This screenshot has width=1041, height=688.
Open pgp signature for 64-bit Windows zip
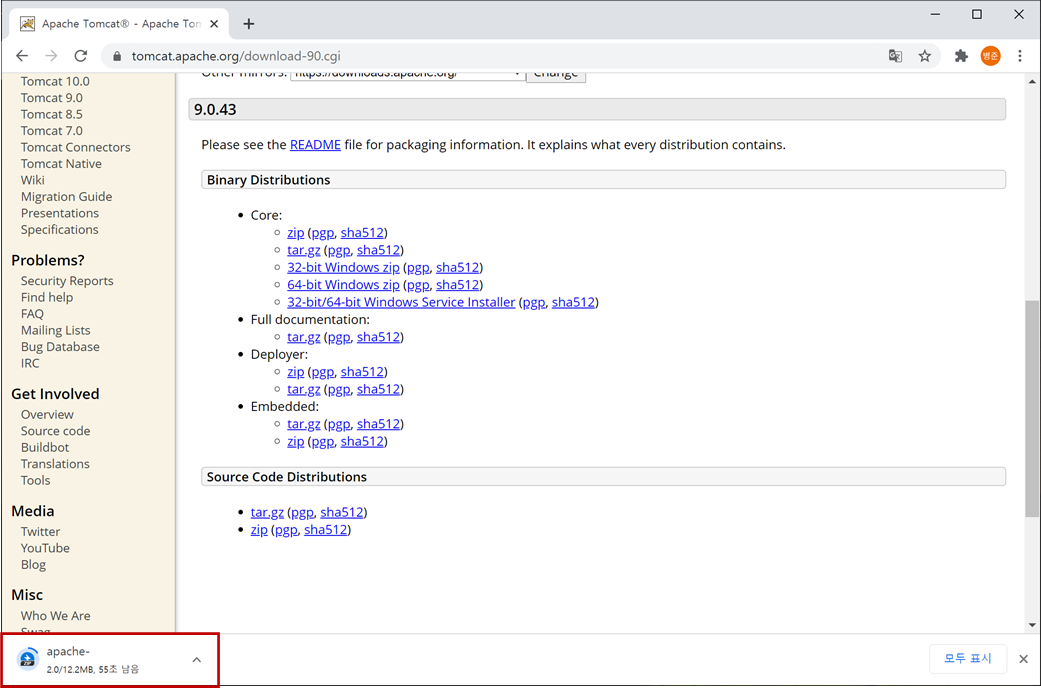pos(418,286)
